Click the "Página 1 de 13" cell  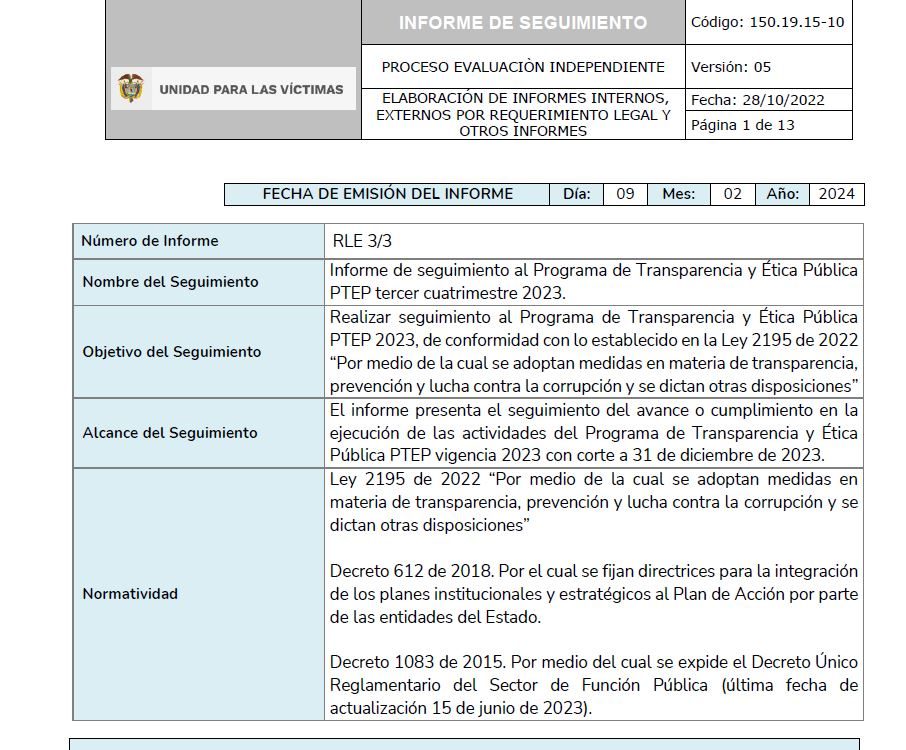pyautogui.click(x=768, y=125)
